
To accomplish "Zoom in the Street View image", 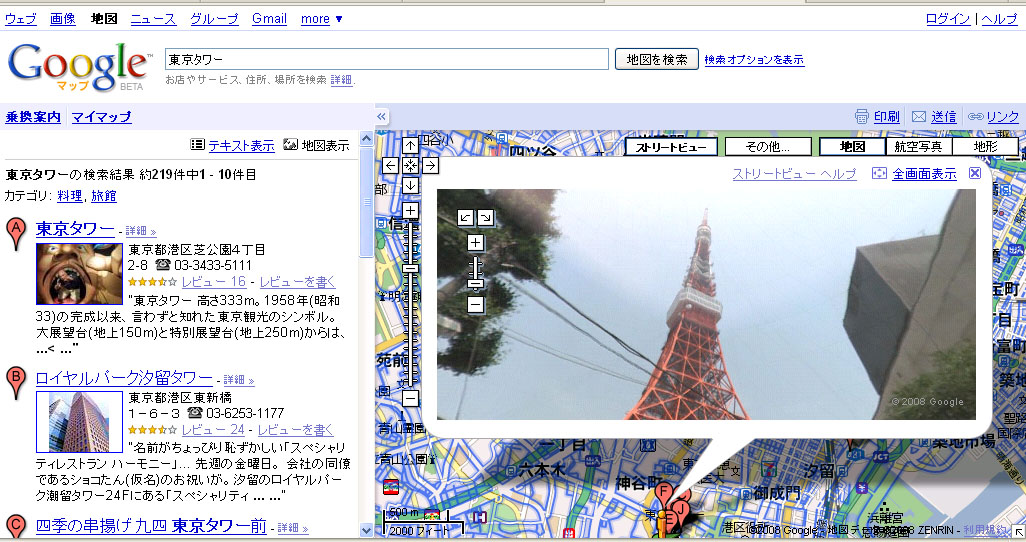I will [476, 243].
